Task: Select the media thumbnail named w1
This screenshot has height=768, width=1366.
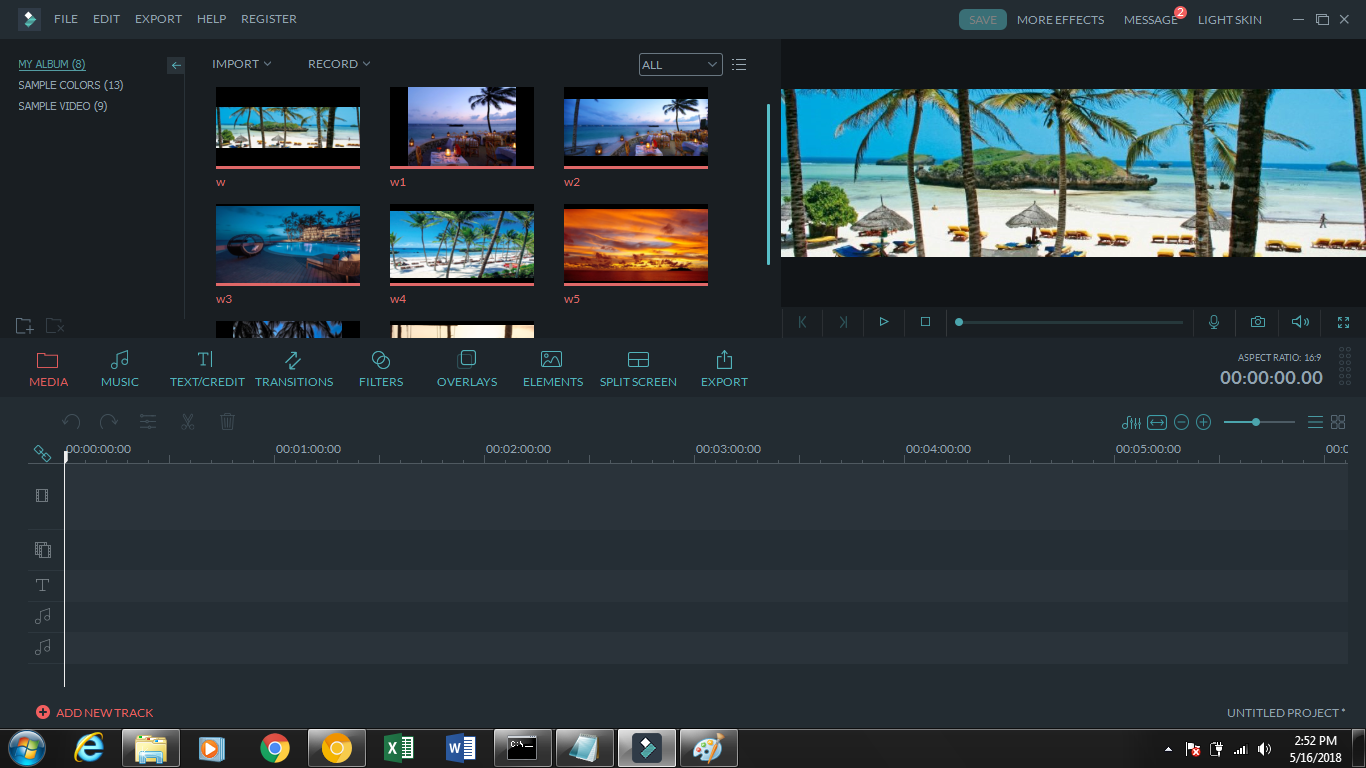Action: (462, 127)
